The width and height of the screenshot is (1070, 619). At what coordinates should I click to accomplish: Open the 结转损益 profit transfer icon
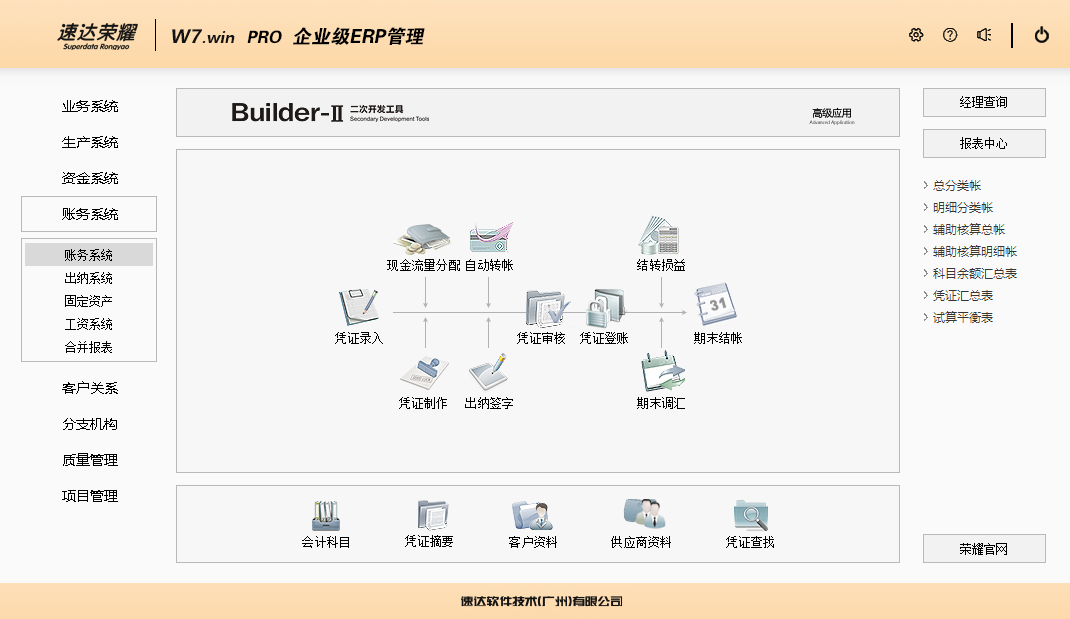tap(660, 236)
